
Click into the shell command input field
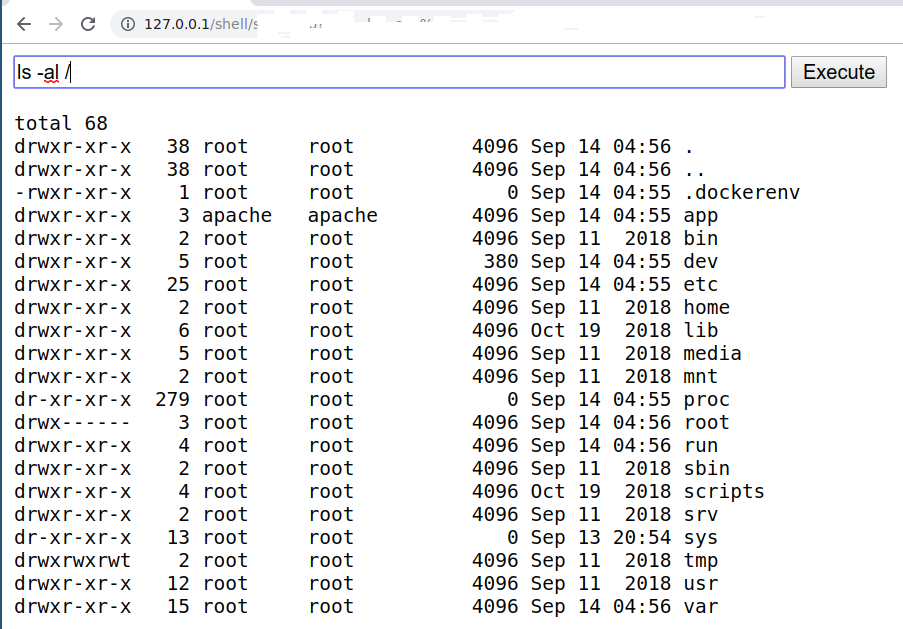pyautogui.click(x=399, y=72)
